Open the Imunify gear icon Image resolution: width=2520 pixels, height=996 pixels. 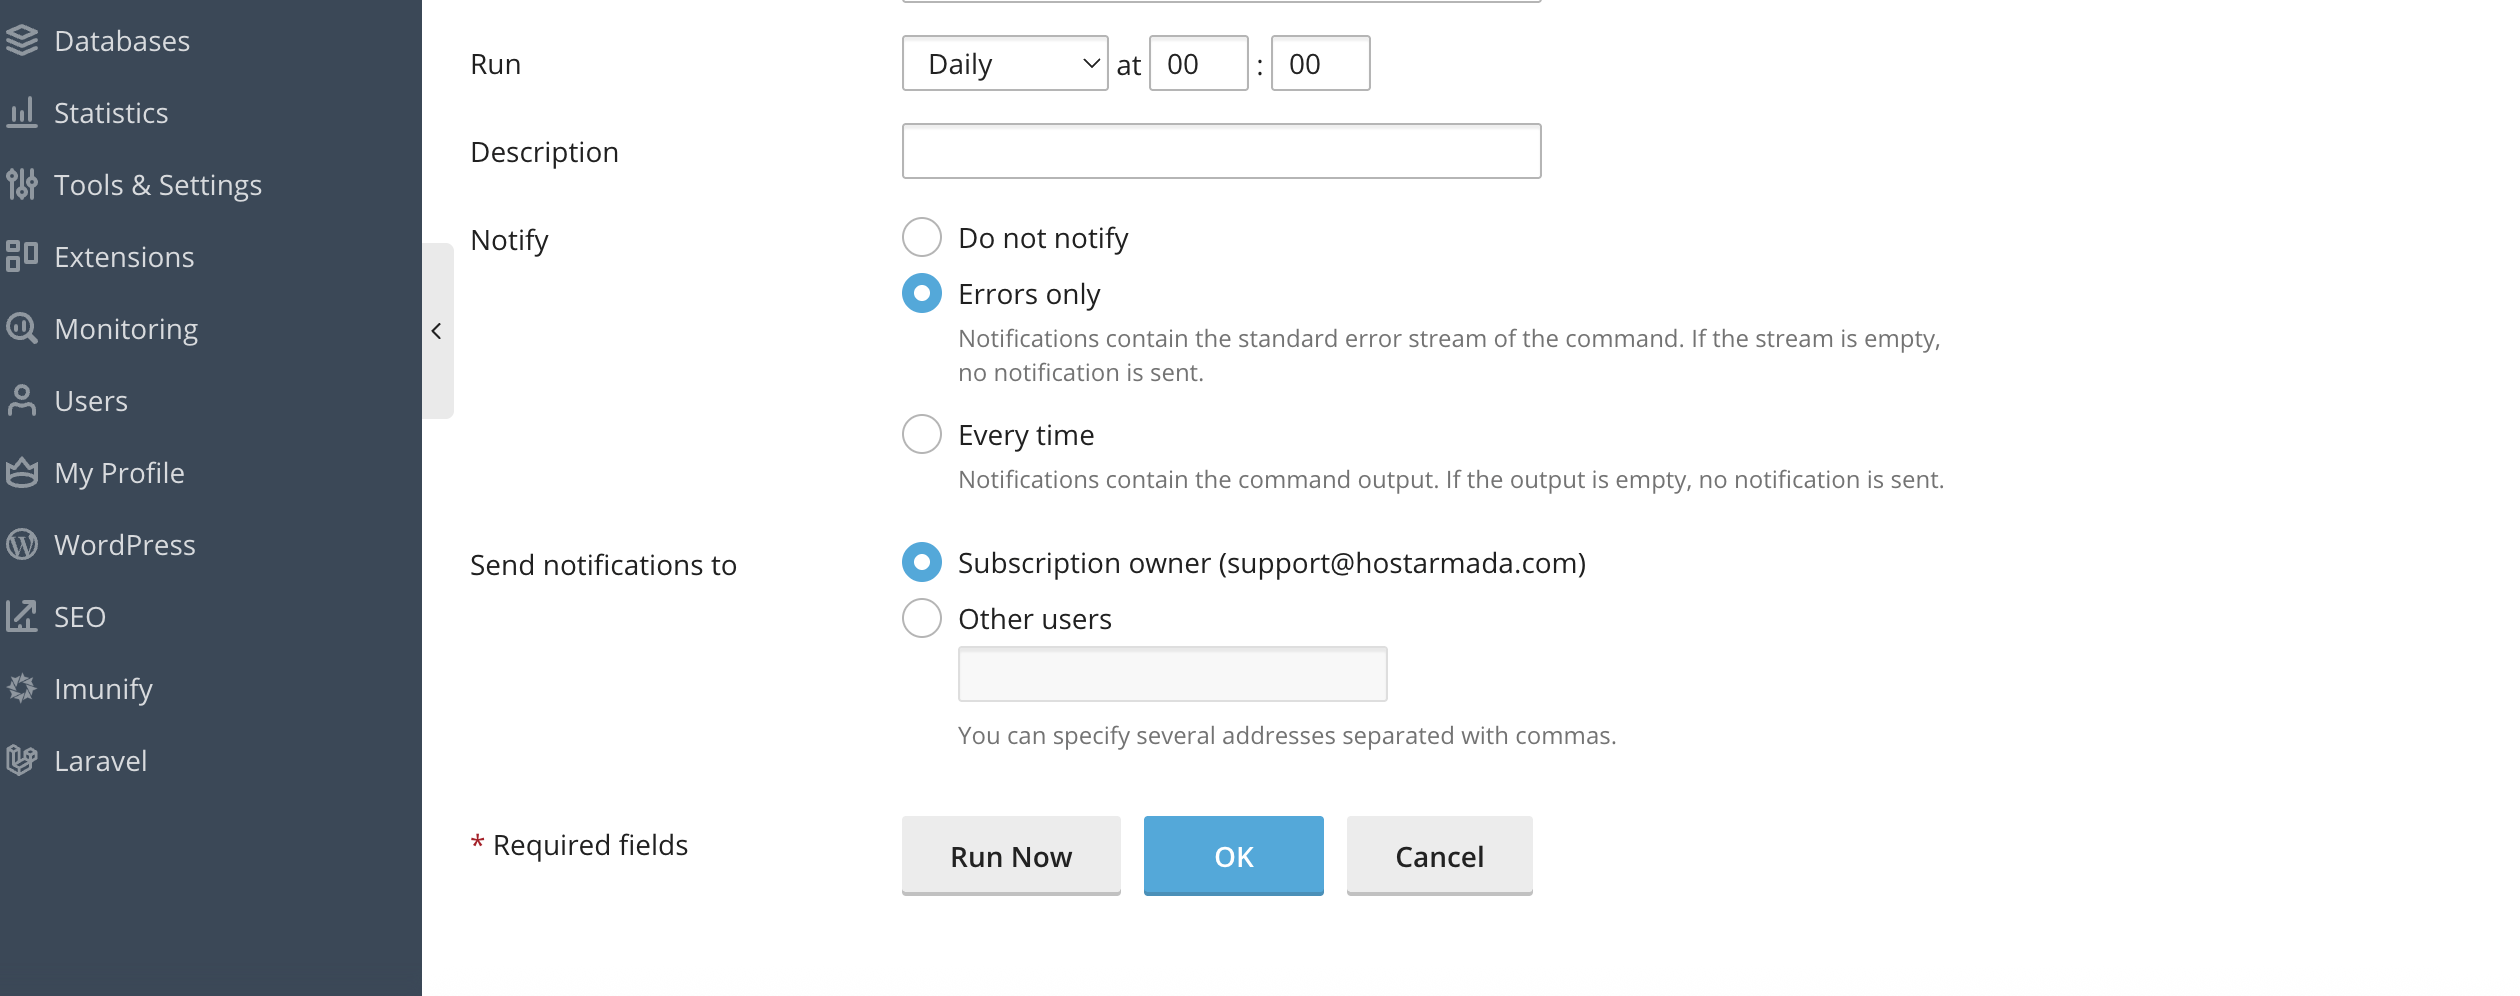coord(21,689)
